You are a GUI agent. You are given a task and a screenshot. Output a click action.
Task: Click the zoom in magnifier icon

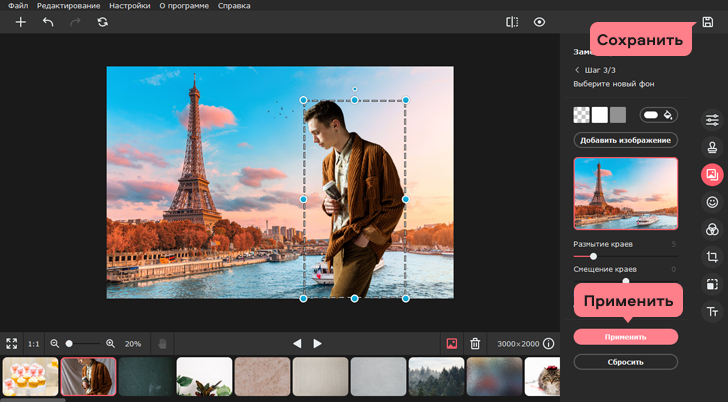pos(111,343)
